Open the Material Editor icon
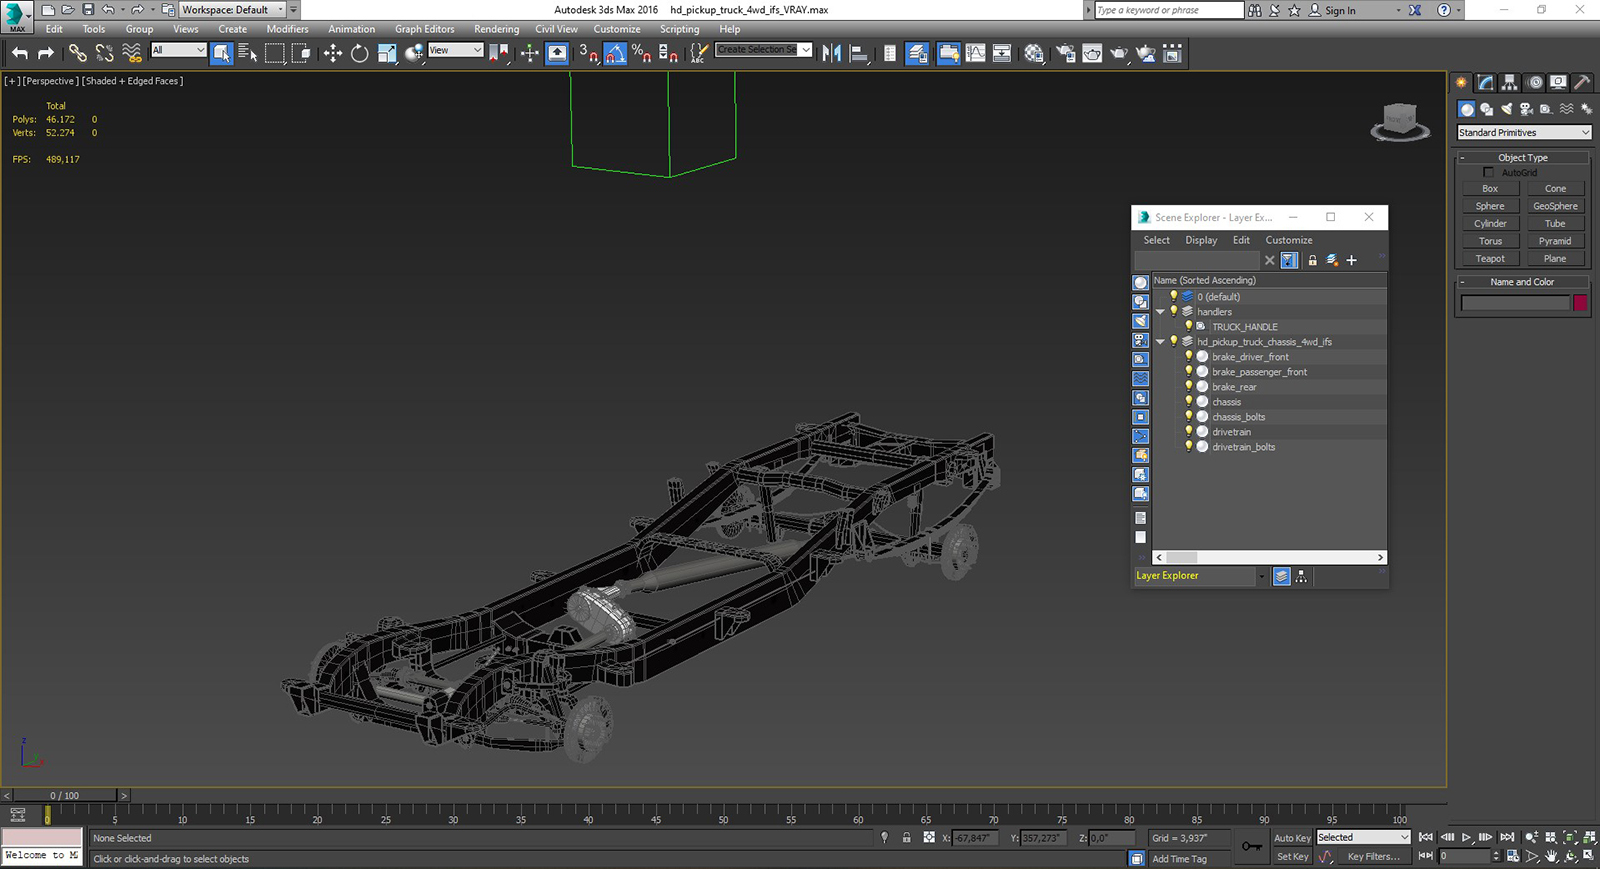This screenshot has height=869, width=1600. (1034, 54)
